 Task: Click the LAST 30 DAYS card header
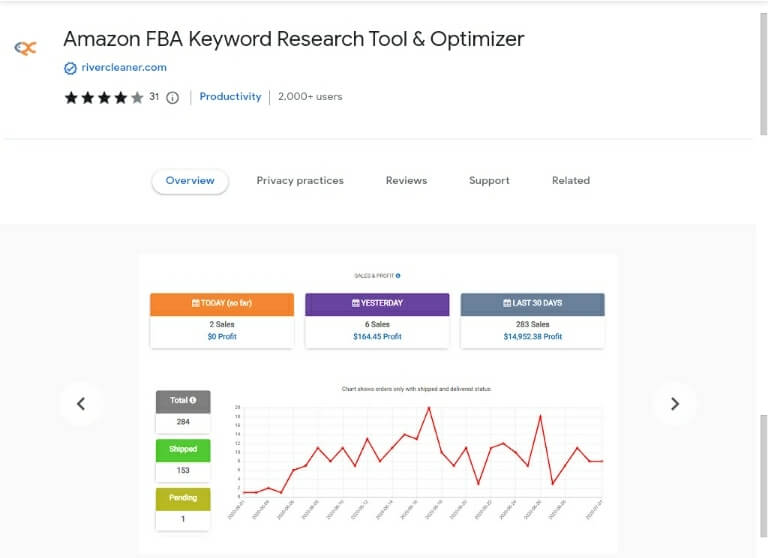[532, 304]
